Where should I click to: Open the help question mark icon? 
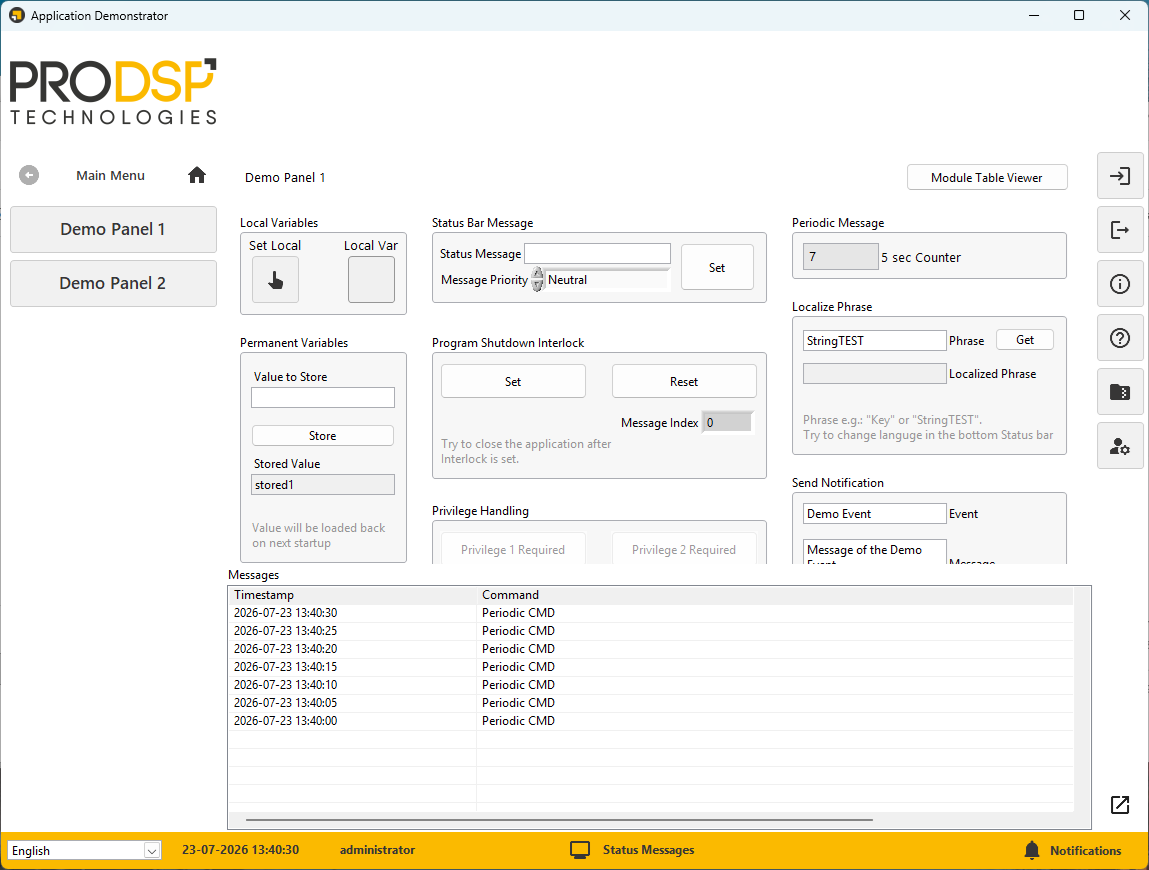(1120, 338)
